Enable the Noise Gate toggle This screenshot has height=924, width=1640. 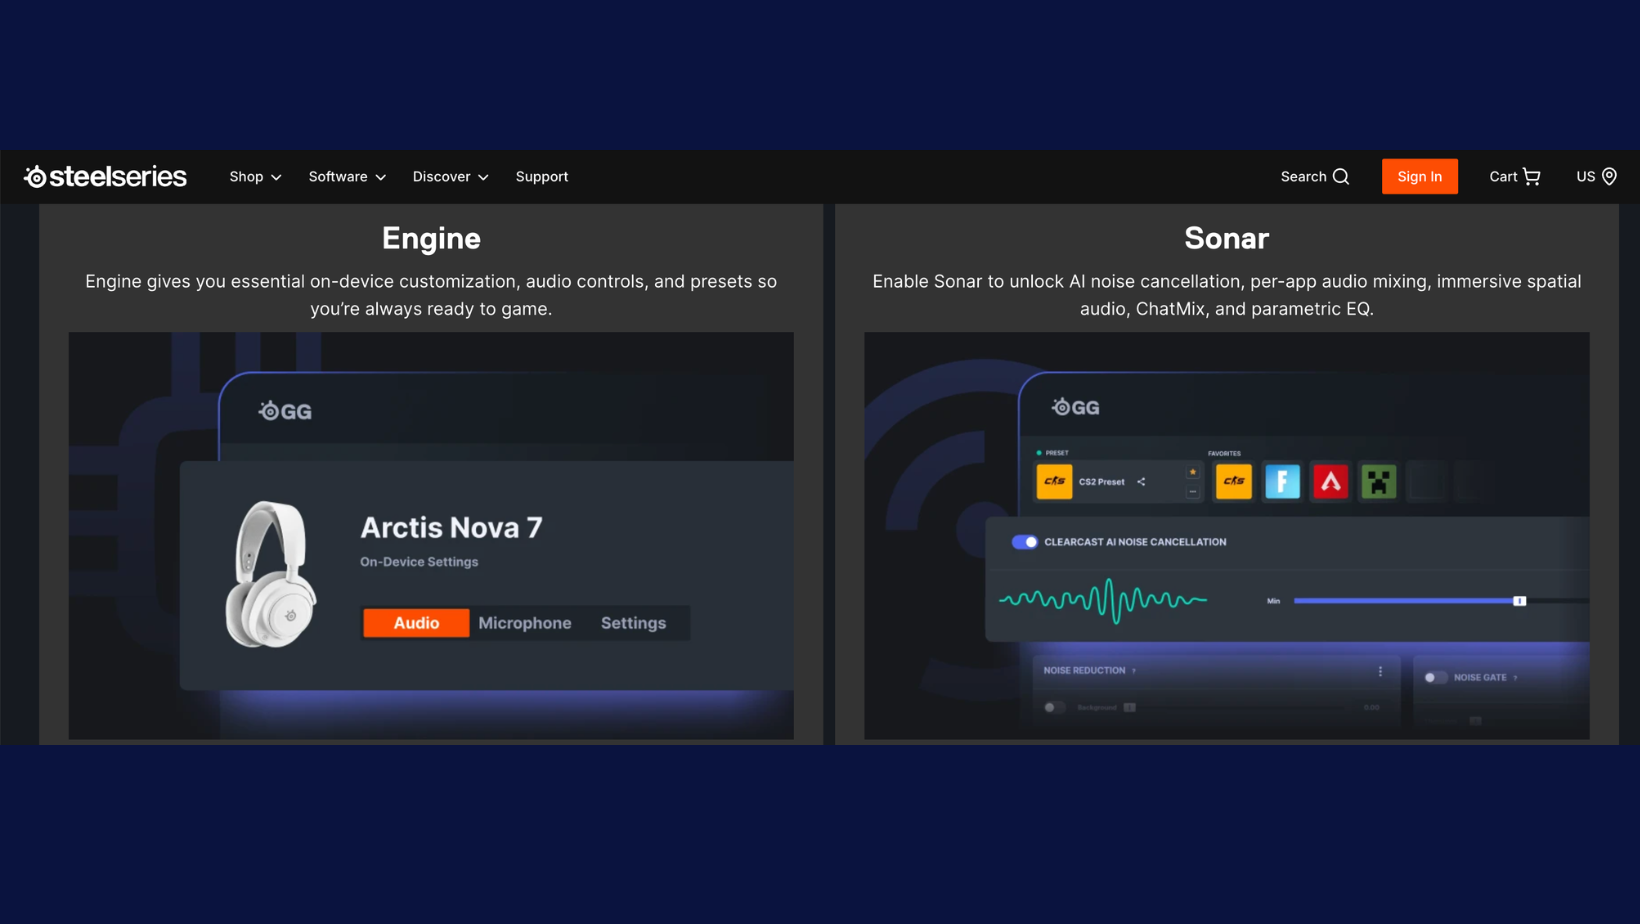[x=1435, y=677]
